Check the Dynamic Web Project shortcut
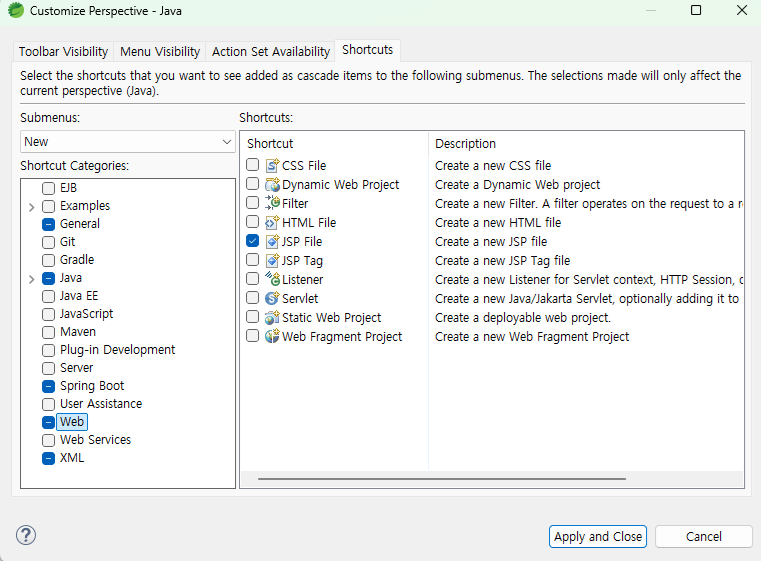 pos(252,183)
